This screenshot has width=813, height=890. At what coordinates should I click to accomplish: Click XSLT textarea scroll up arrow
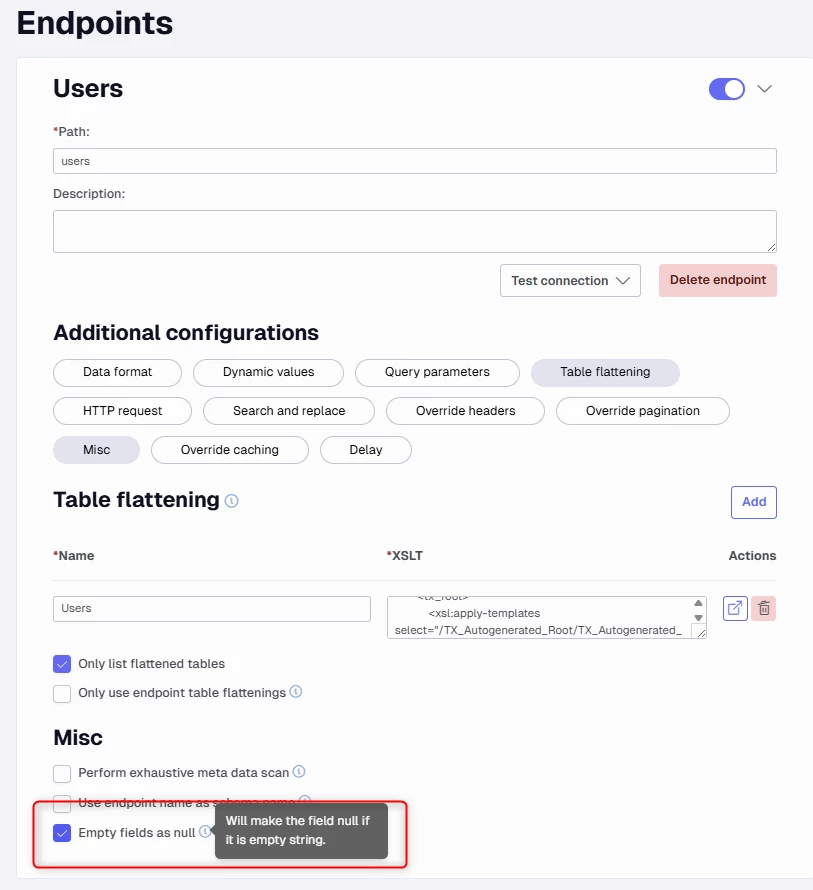tap(699, 603)
